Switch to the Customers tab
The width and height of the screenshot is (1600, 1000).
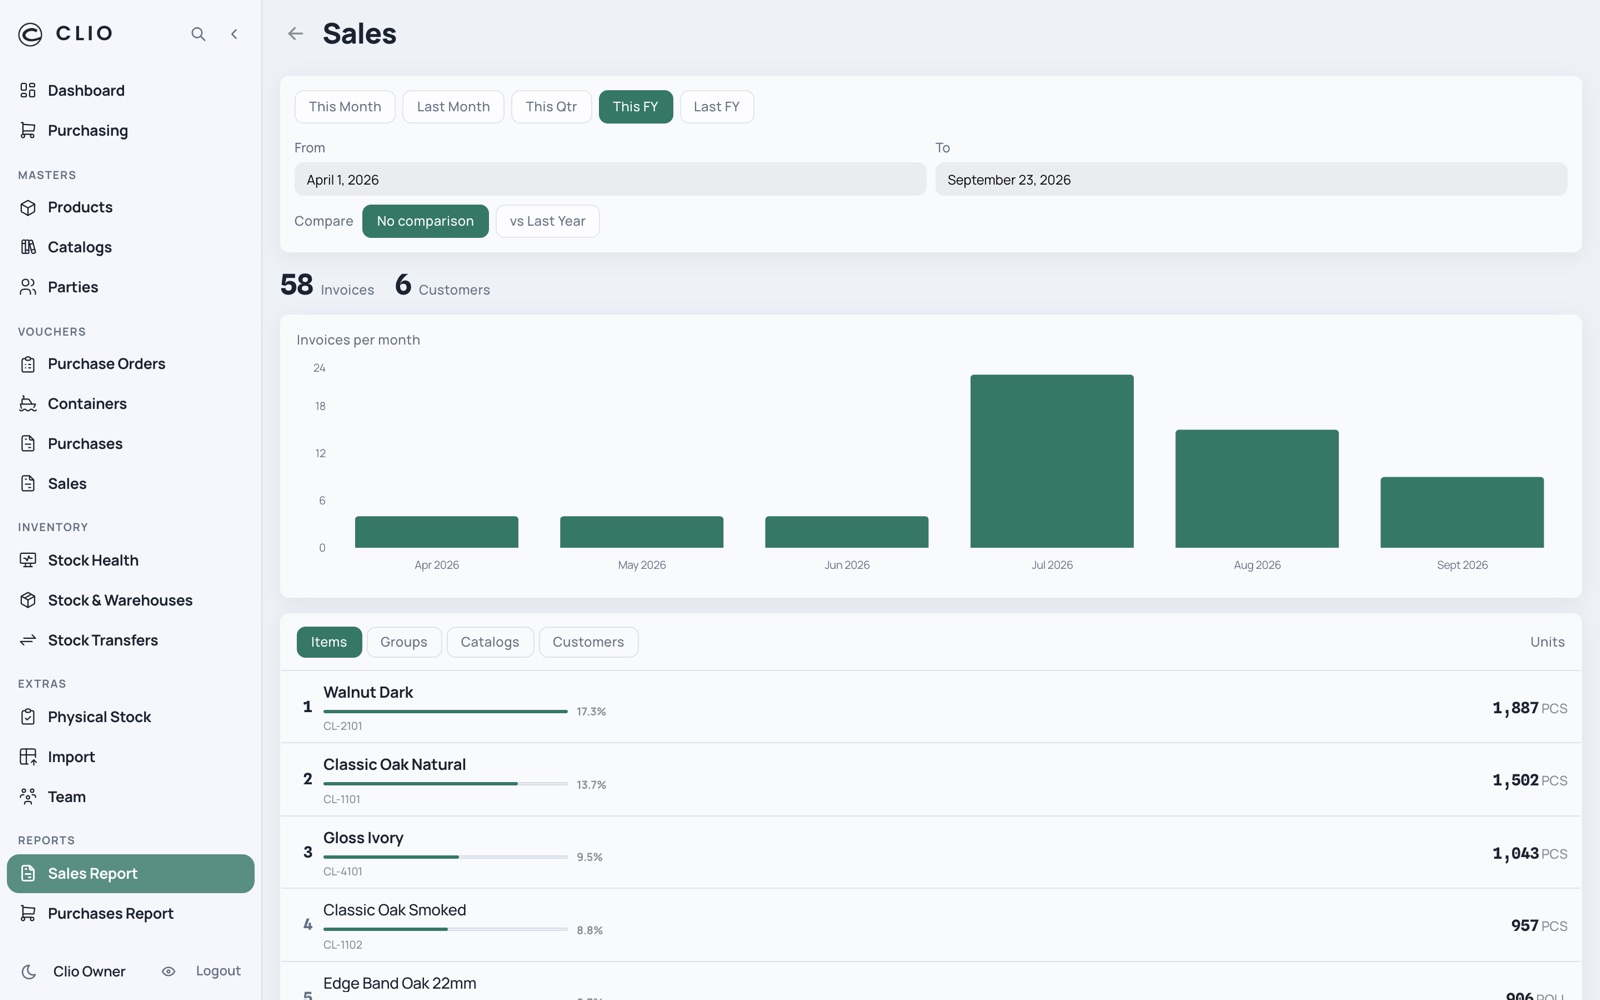pyautogui.click(x=588, y=642)
